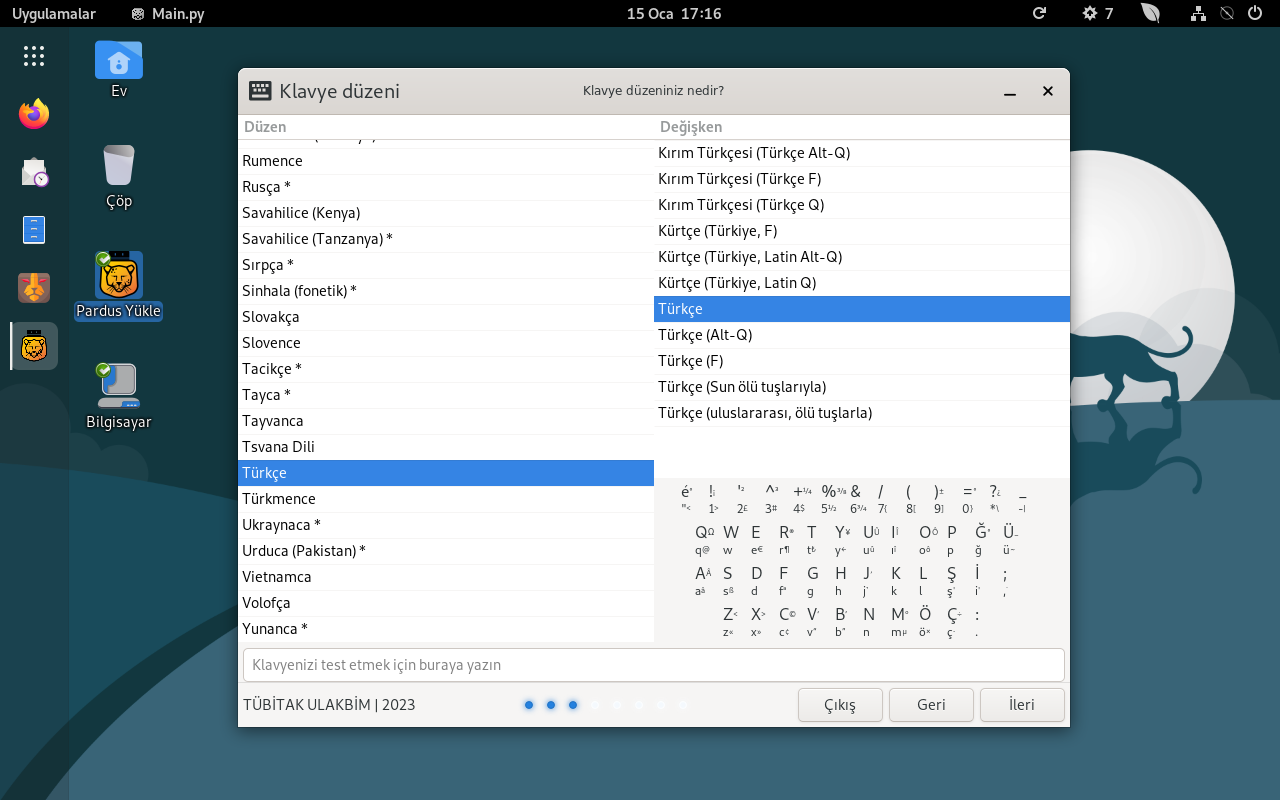This screenshot has height=800, width=1280.
Task: Click the leaf icon in the top bar
Action: point(1151,13)
